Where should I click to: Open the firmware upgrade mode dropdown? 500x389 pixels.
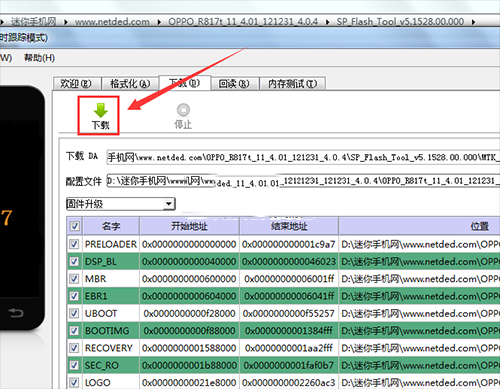tap(121, 204)
